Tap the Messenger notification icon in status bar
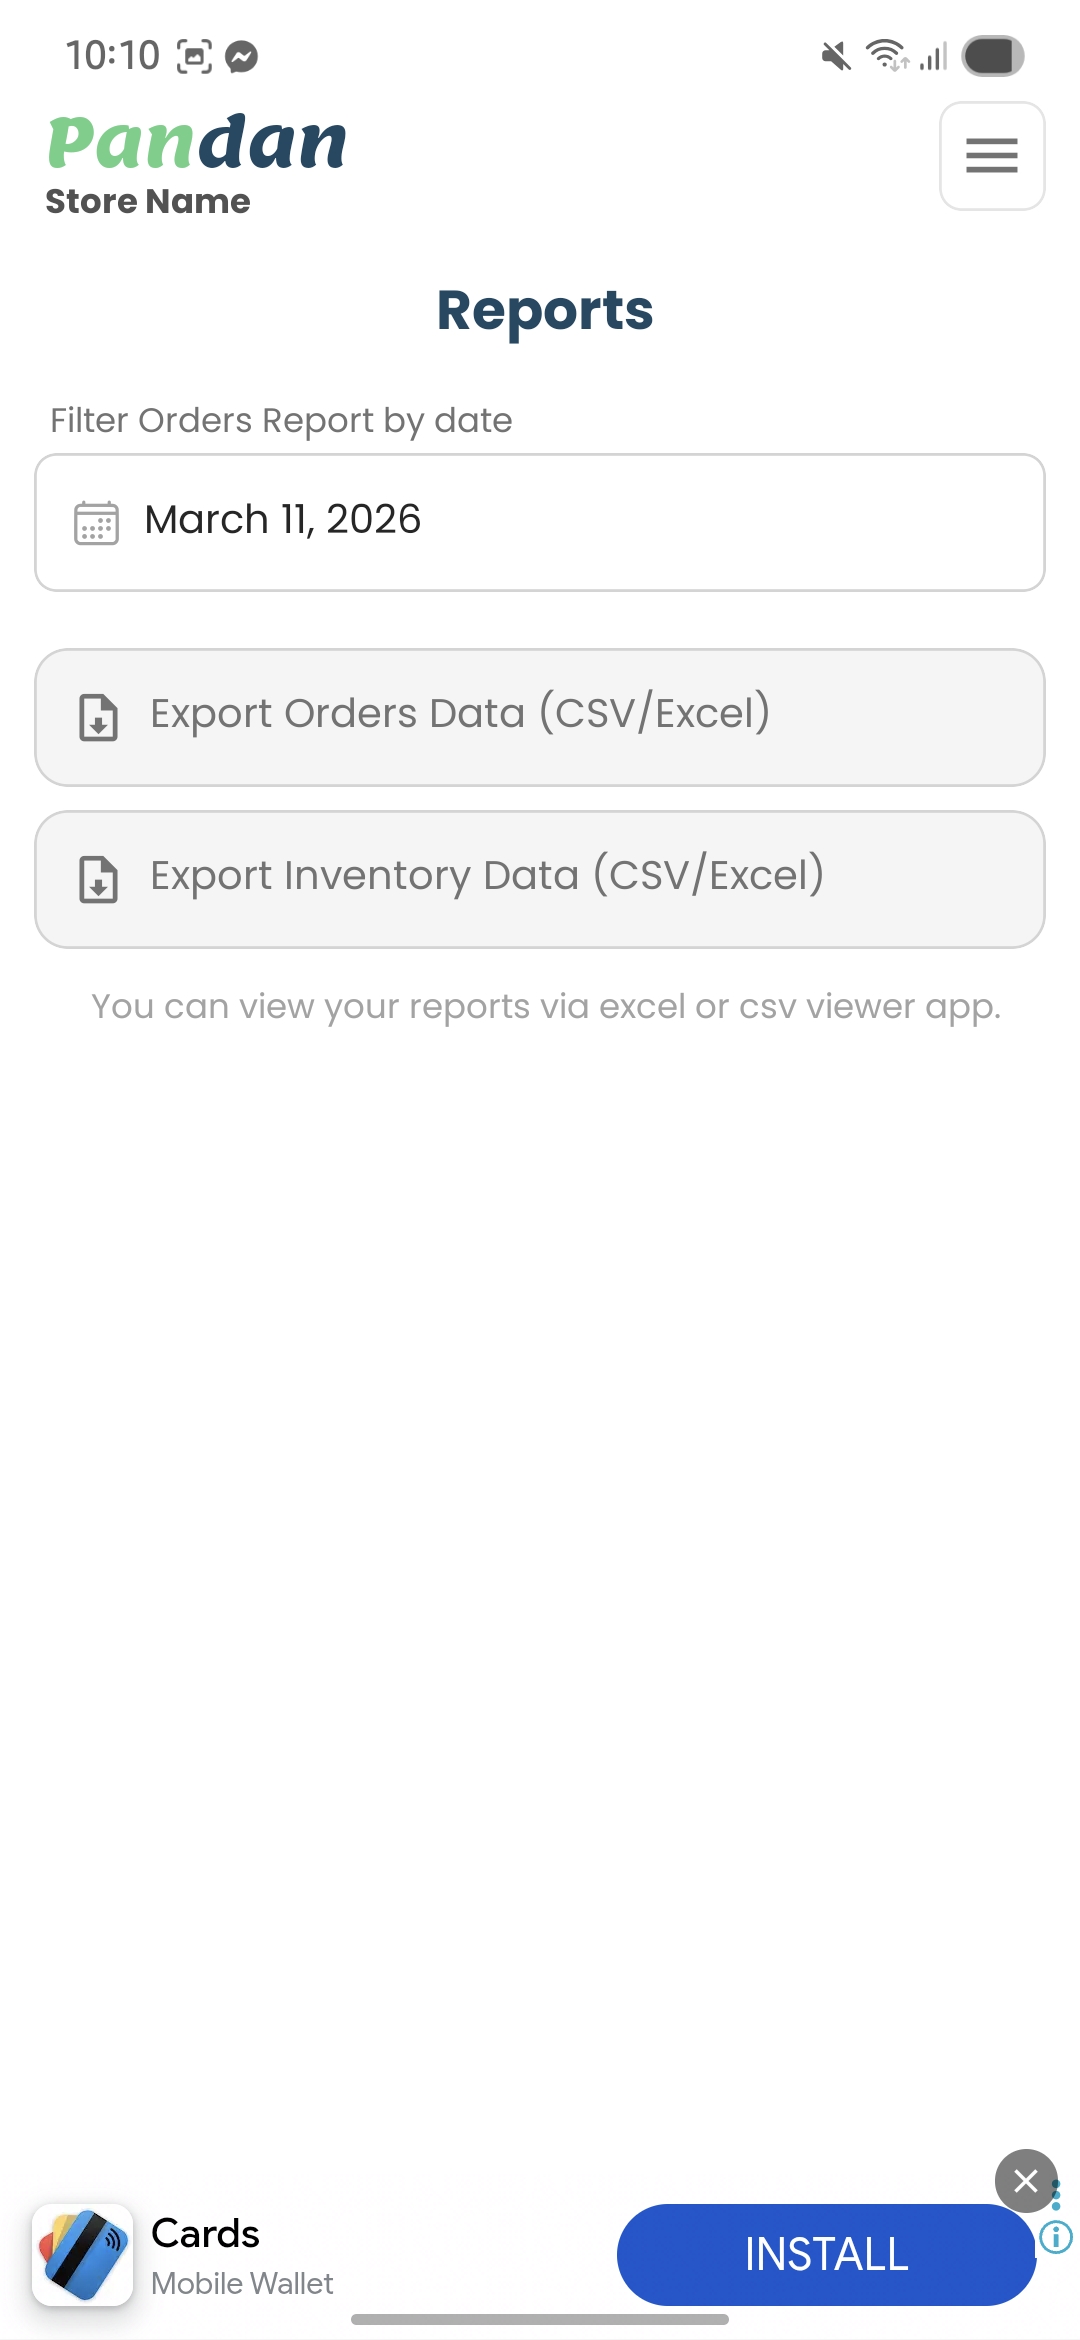Screen dimensions: 1080x2340 pos(242,57)
